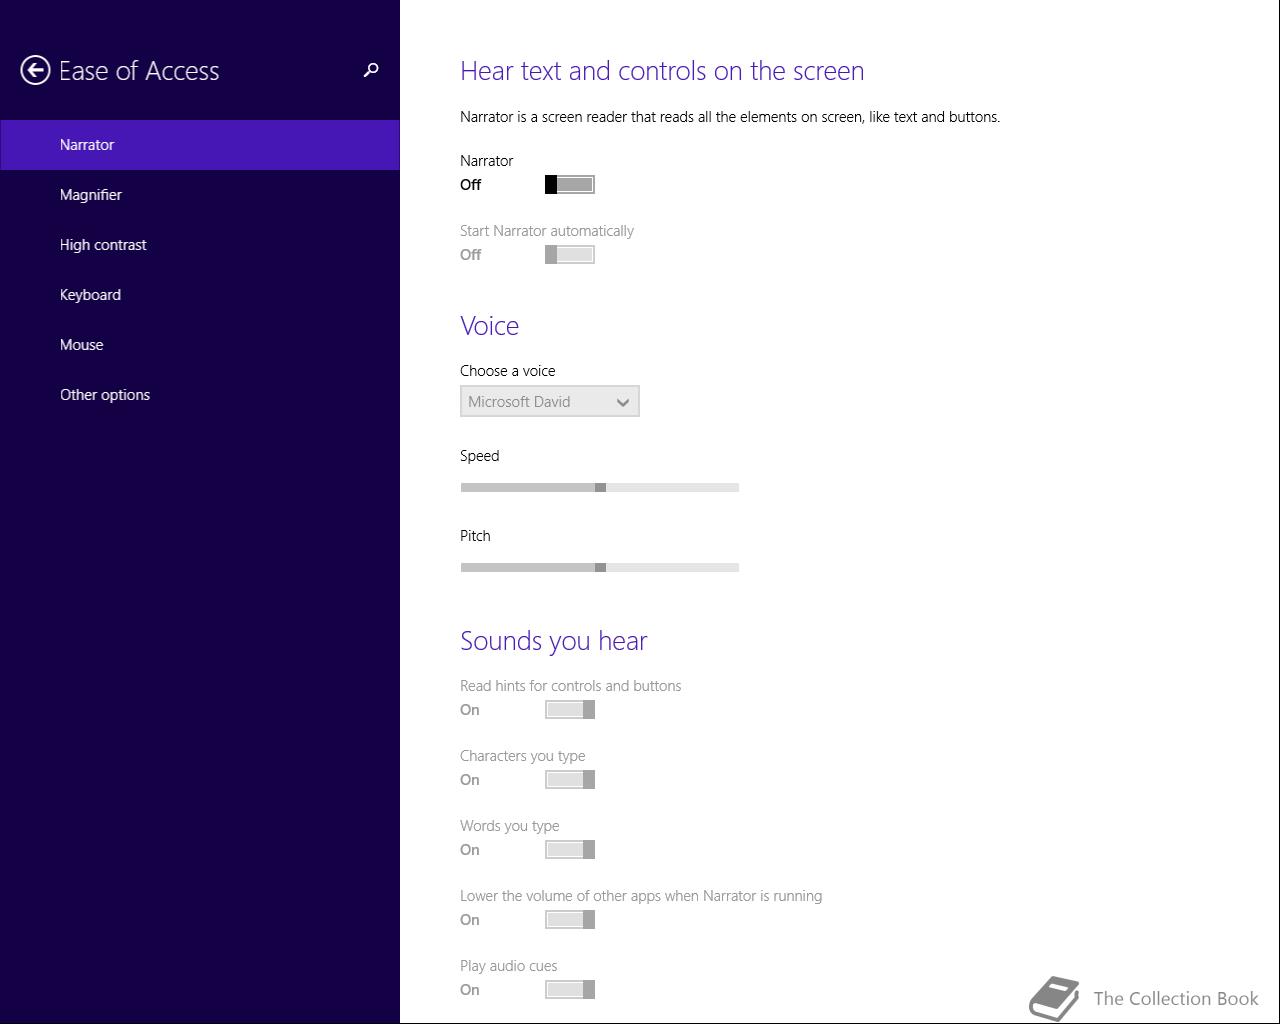Open the Magnifier settings page
Viewport: 1280px width, 1024px height.
[200, 195]
